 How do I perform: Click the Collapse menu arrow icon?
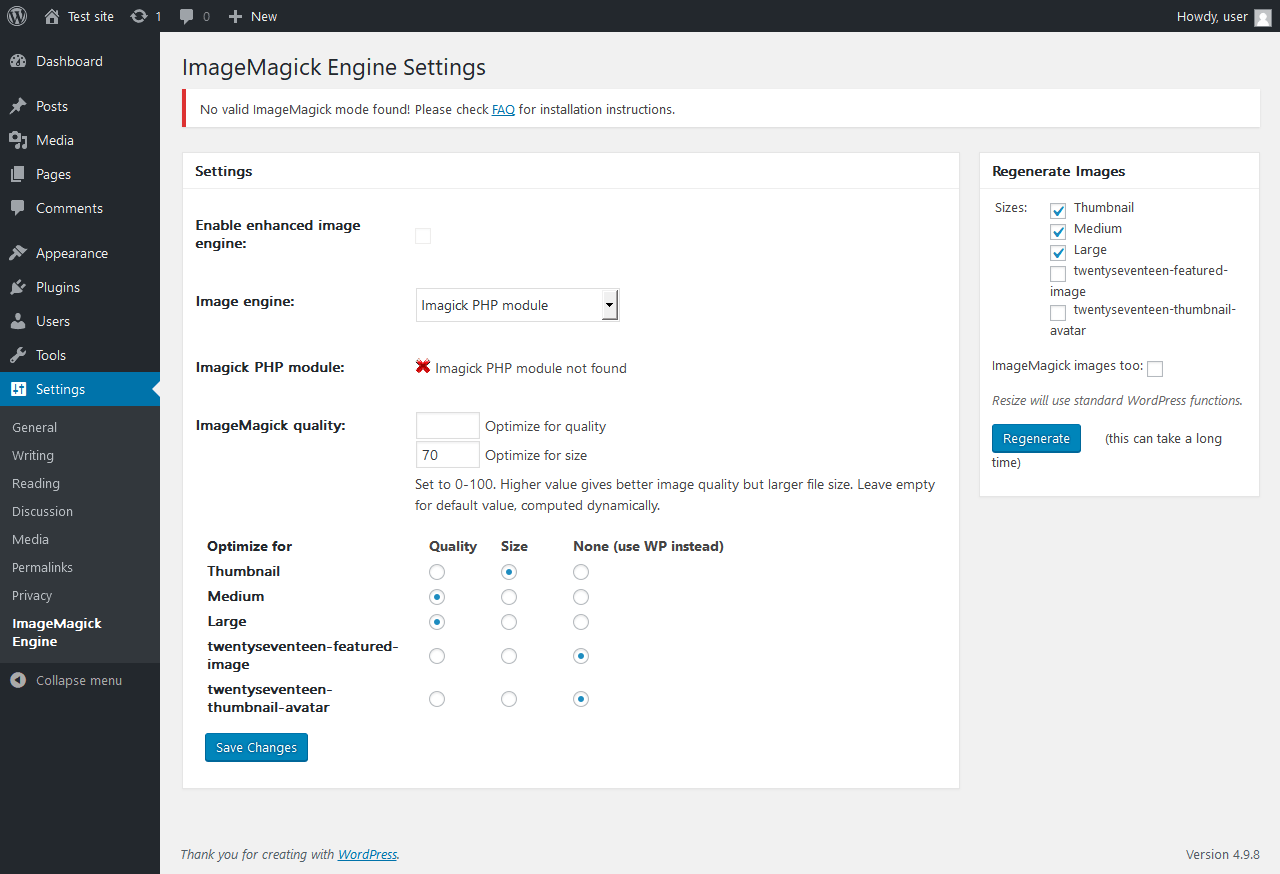(18, 681)
